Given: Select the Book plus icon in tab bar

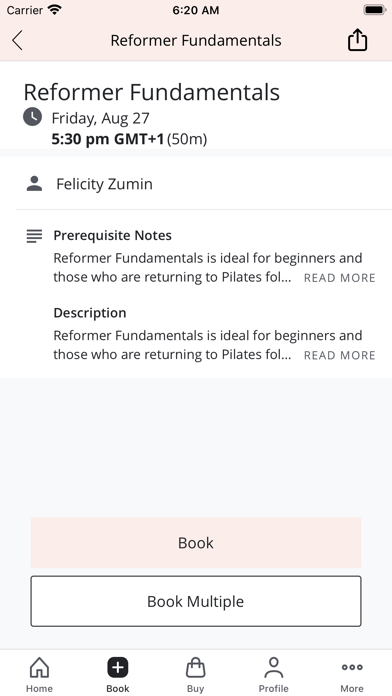Looking at the screenshot, I should click(118, 667).
